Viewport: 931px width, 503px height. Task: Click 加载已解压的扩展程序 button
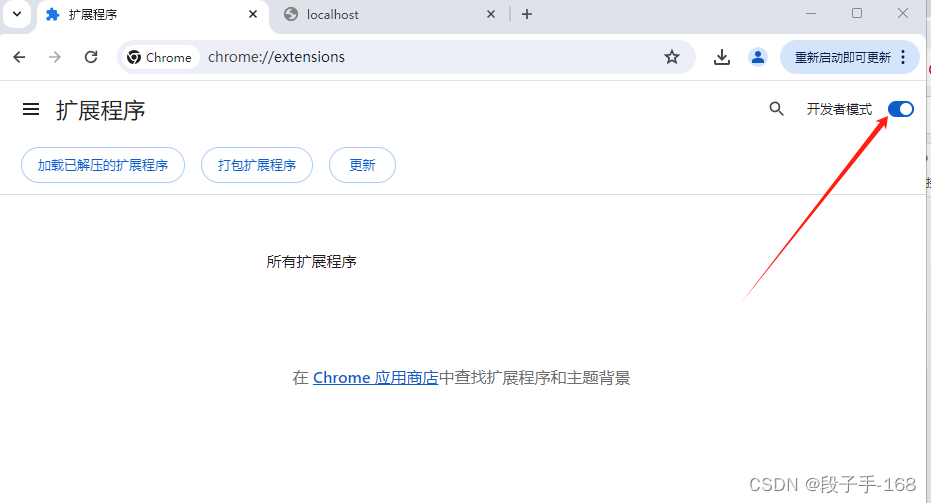[103, 165]
